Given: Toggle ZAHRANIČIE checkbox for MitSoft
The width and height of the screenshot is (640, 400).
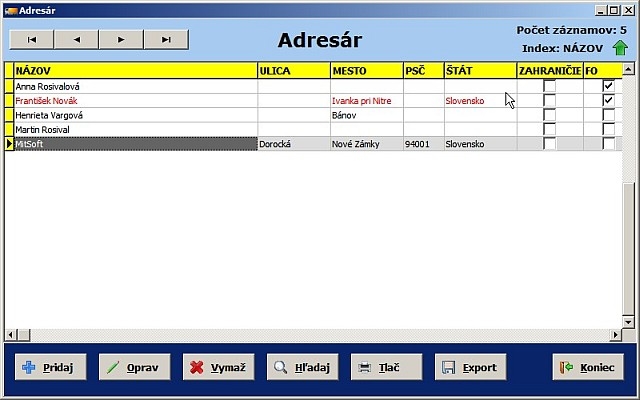Looking at the screenshot, I should pos(549,144).
